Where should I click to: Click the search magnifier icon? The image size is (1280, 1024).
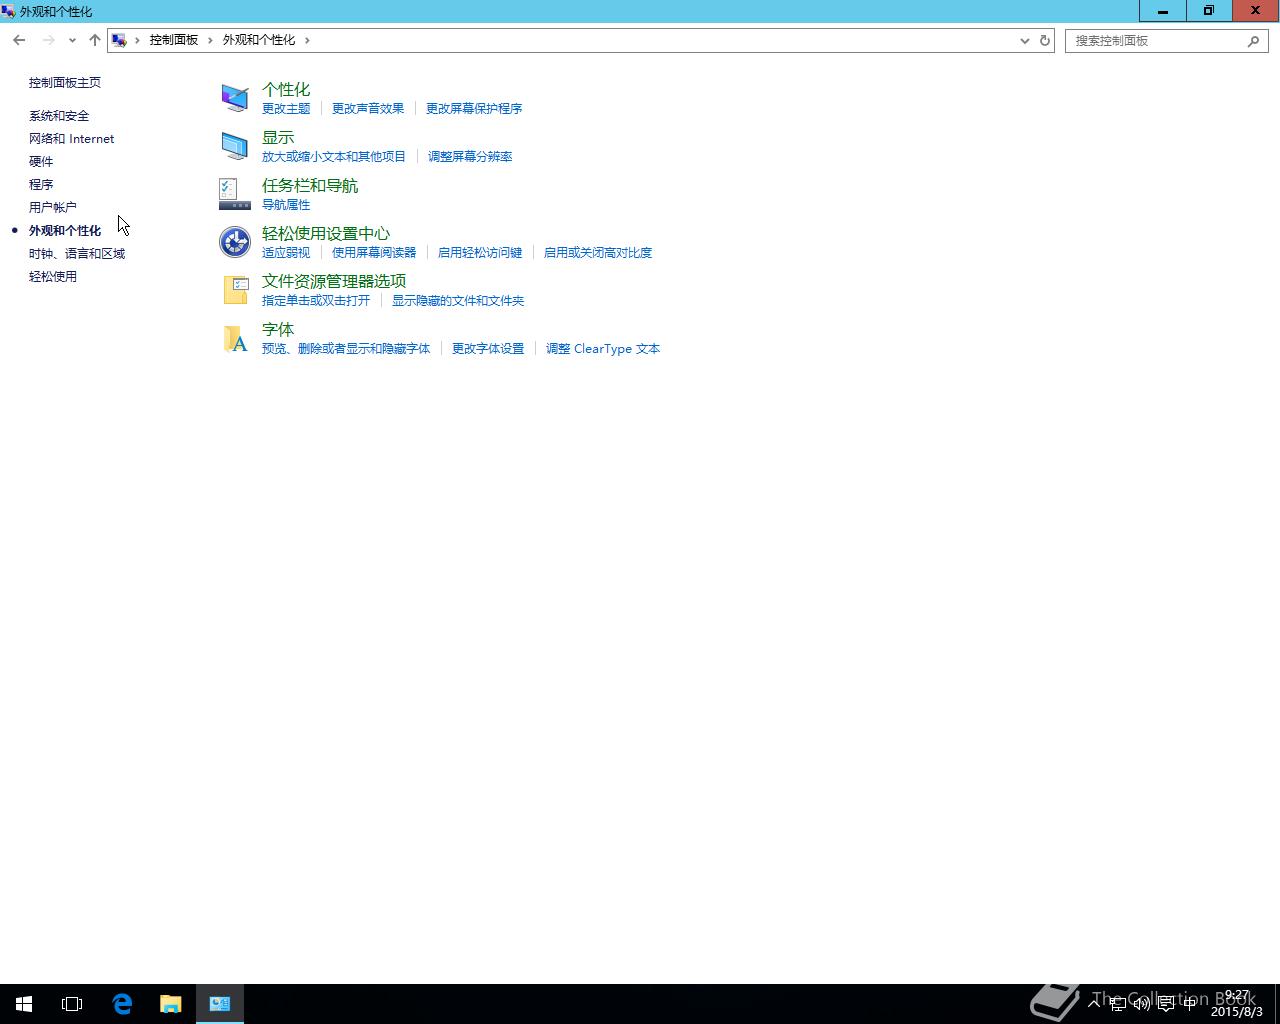click(x=1253, y=41)
